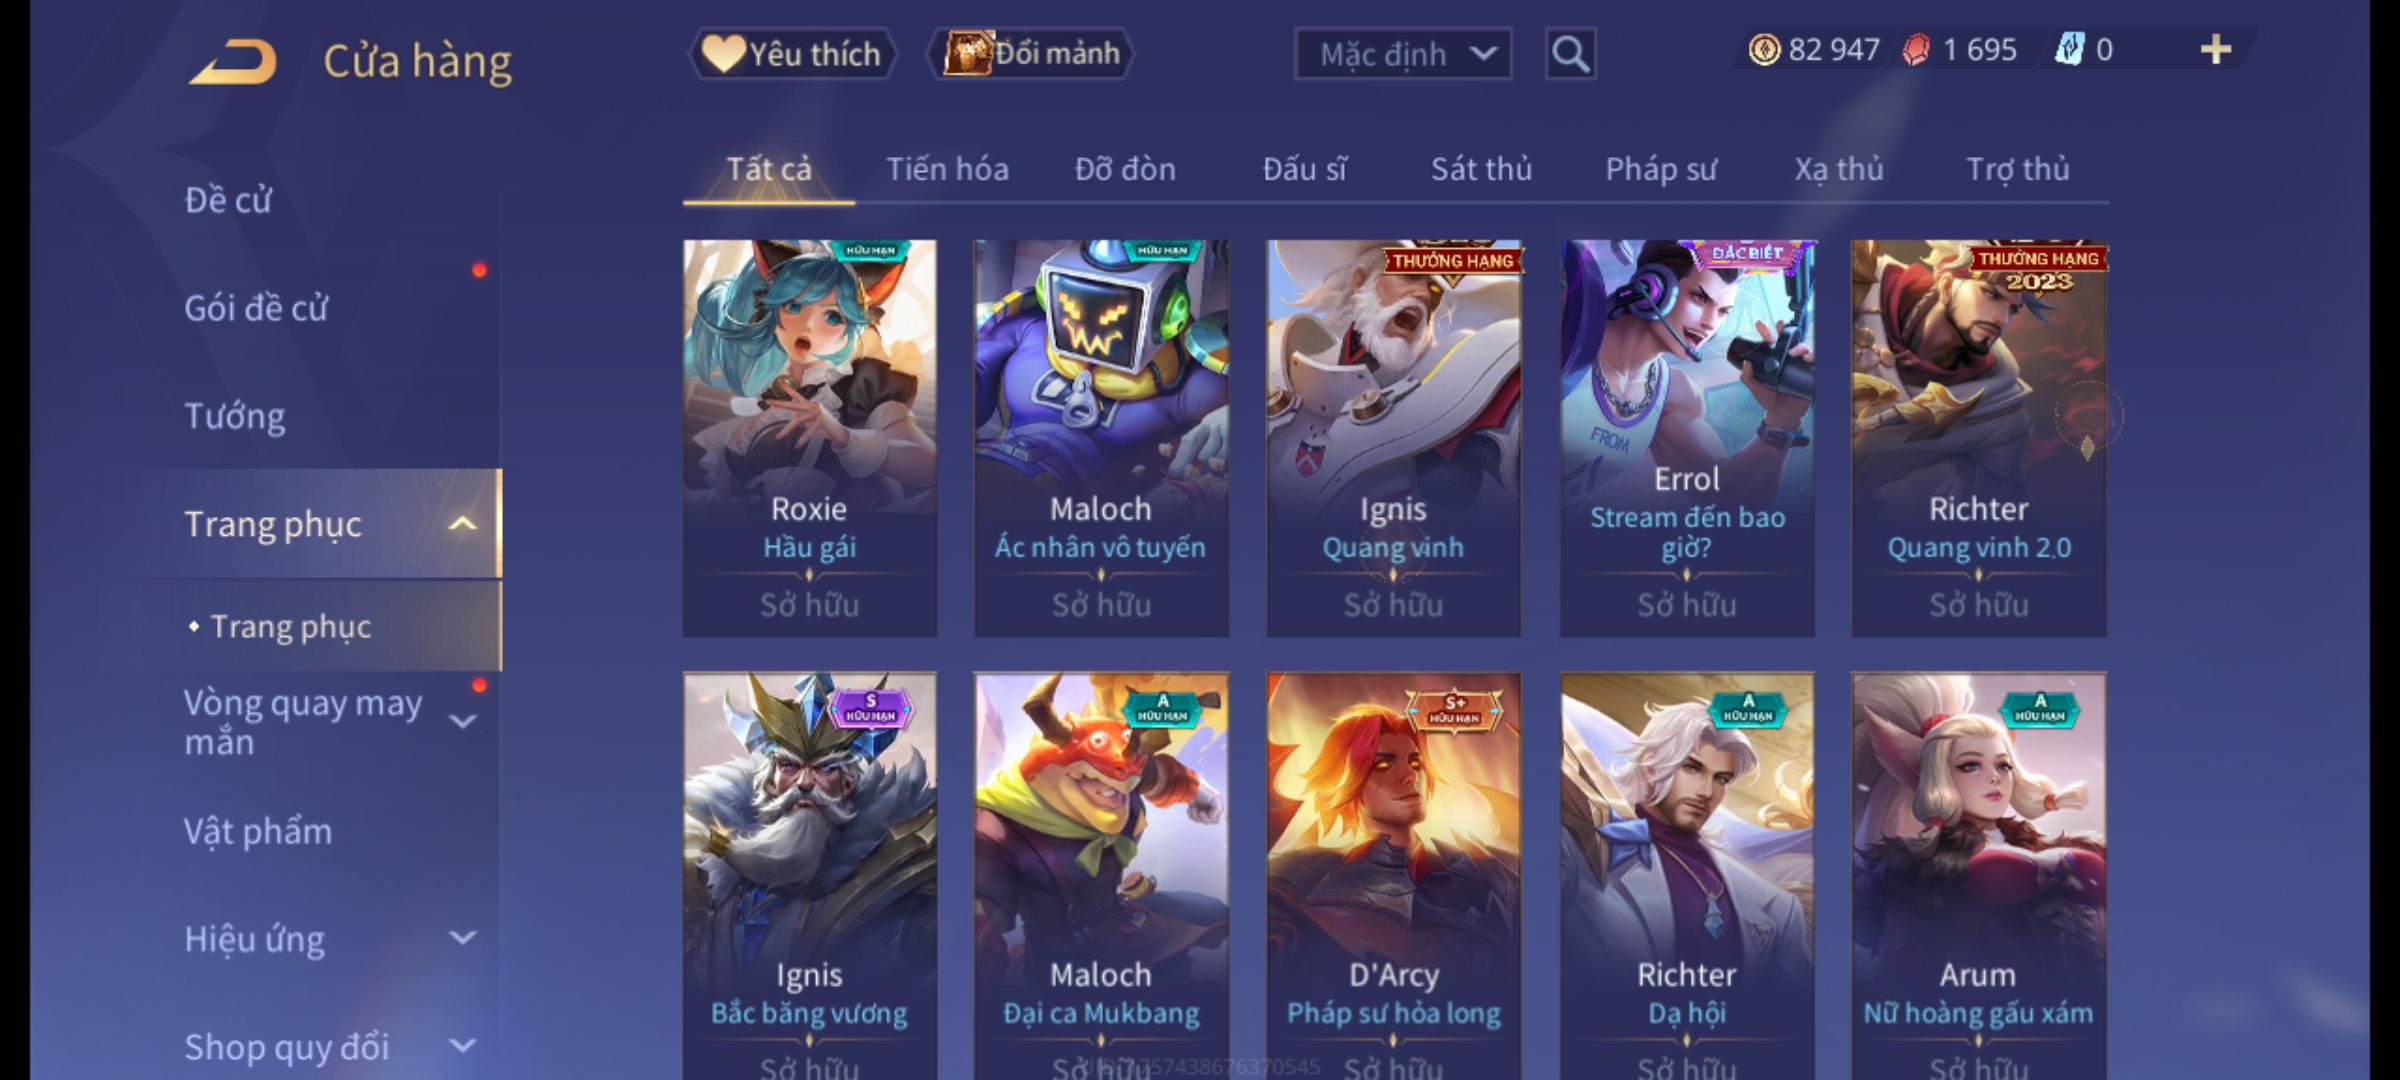Open Gói đề cử in the sidebar
The height and width of the screenshot is (1080, 2400).
pyautogui.click(x=256, y=308)
